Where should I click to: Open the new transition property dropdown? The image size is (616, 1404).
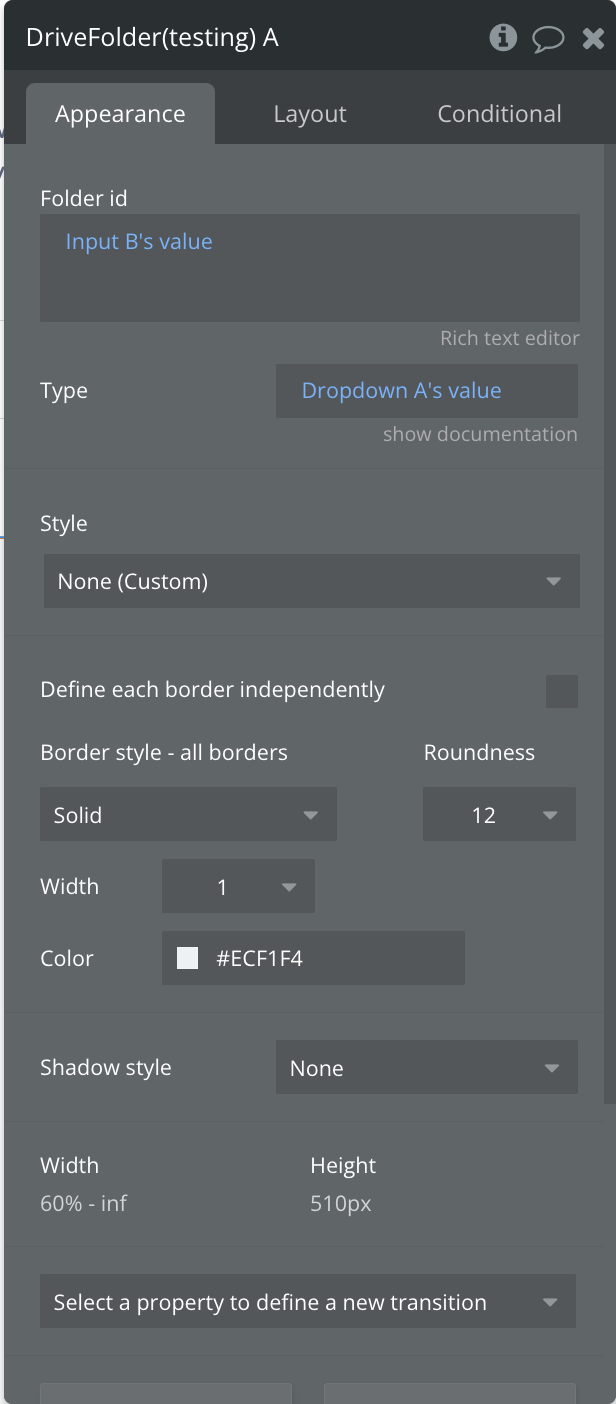pyautogui.click(x=308, y=1302)
